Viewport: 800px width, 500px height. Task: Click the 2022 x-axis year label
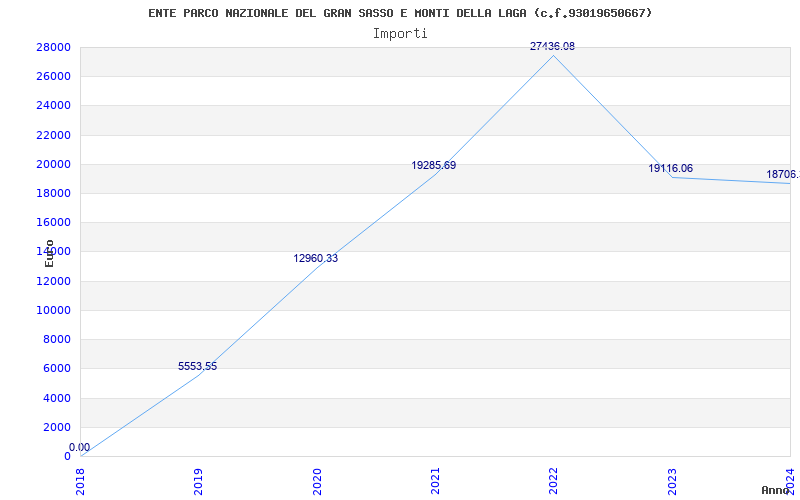pyautogui.click(x=554, y=482)
